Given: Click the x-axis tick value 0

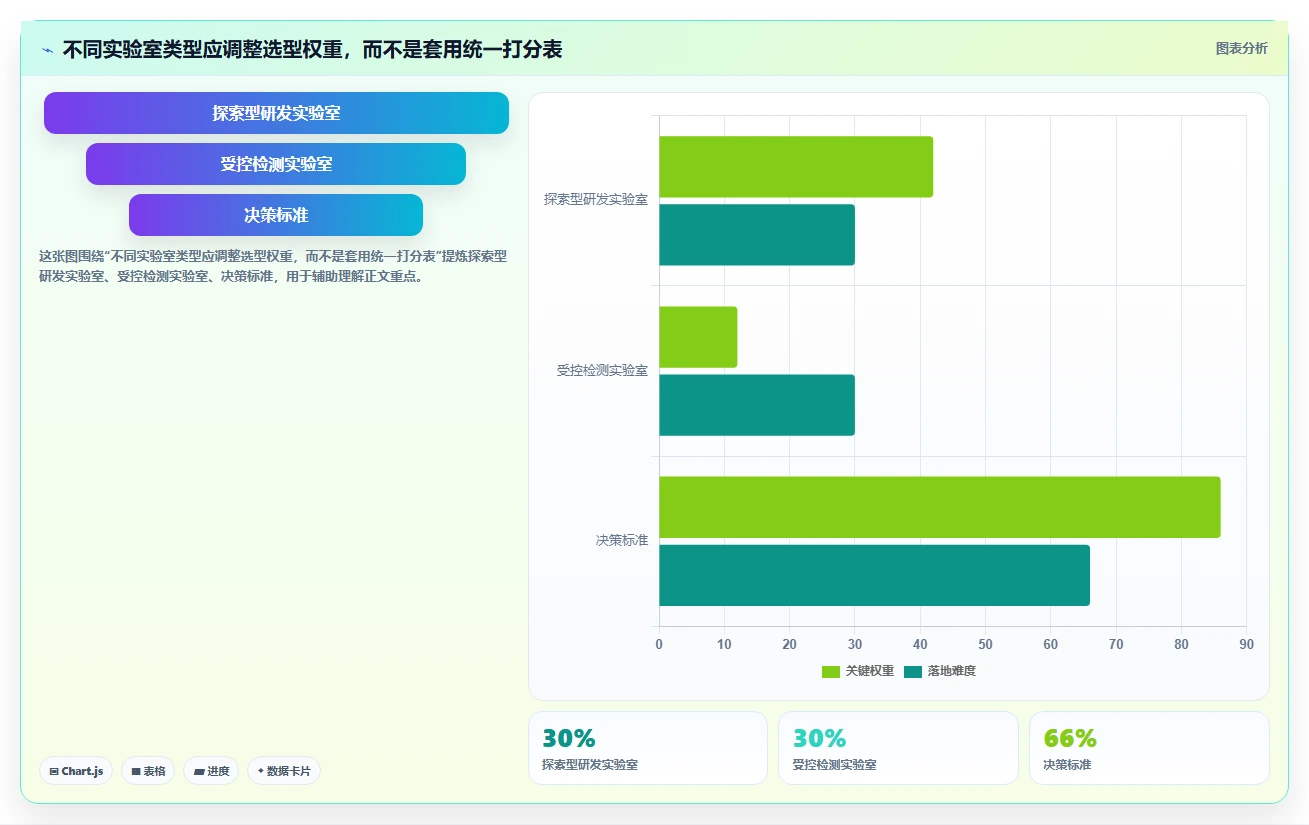Looking at the screenshot, I should [x=659, y=644].
